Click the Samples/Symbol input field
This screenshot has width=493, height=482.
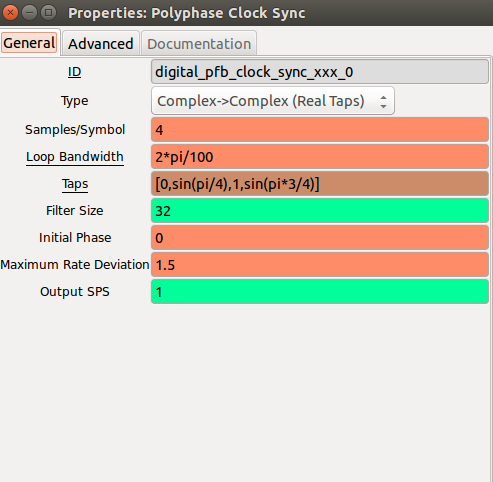(320, 130)
